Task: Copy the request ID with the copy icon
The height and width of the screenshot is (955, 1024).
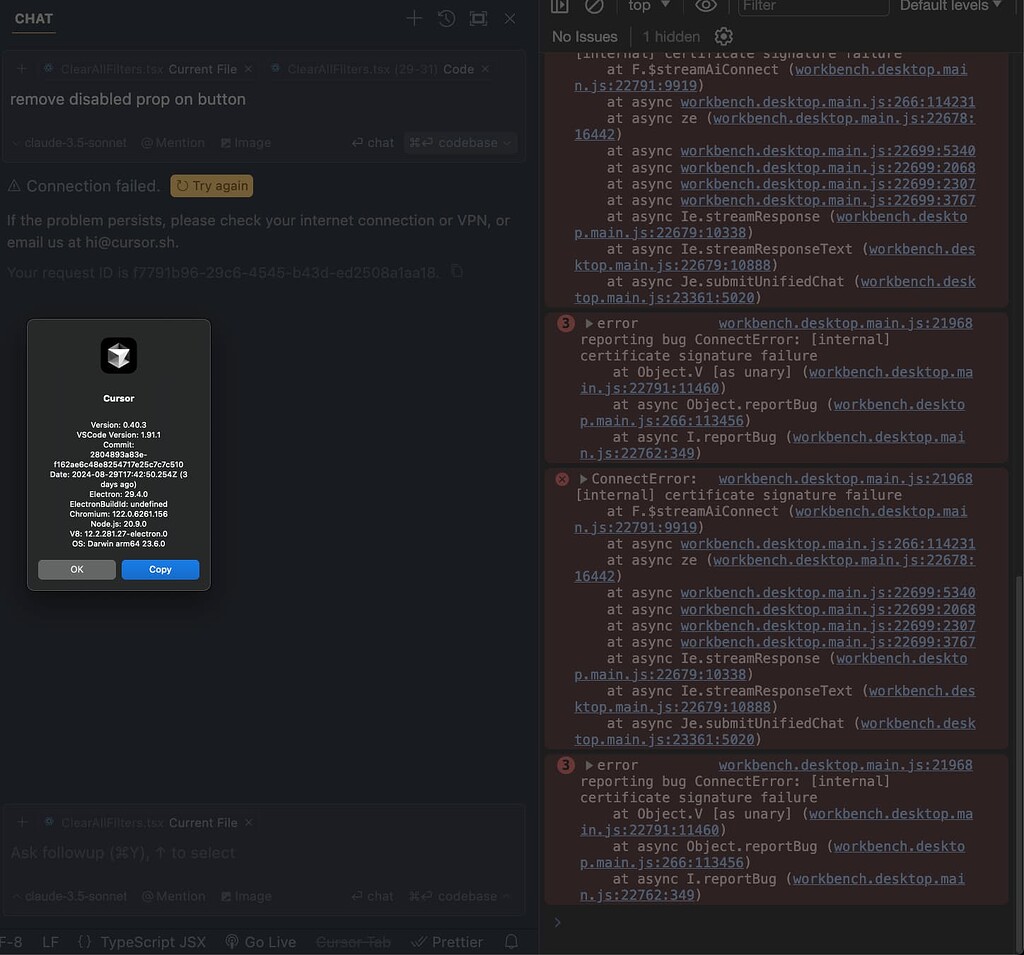Action: tap(457, 271)
